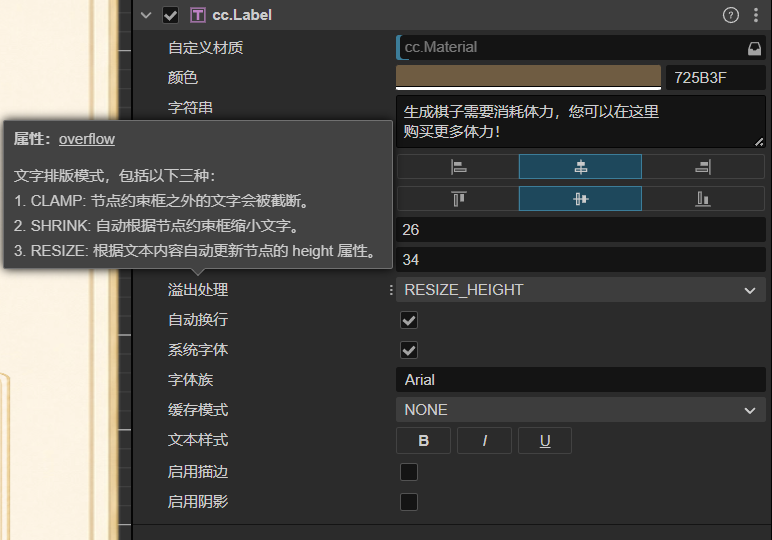The image size is (772, 540).
Task: Toggle the 自动换行 checkbox
Action: (x=409, y=320)
